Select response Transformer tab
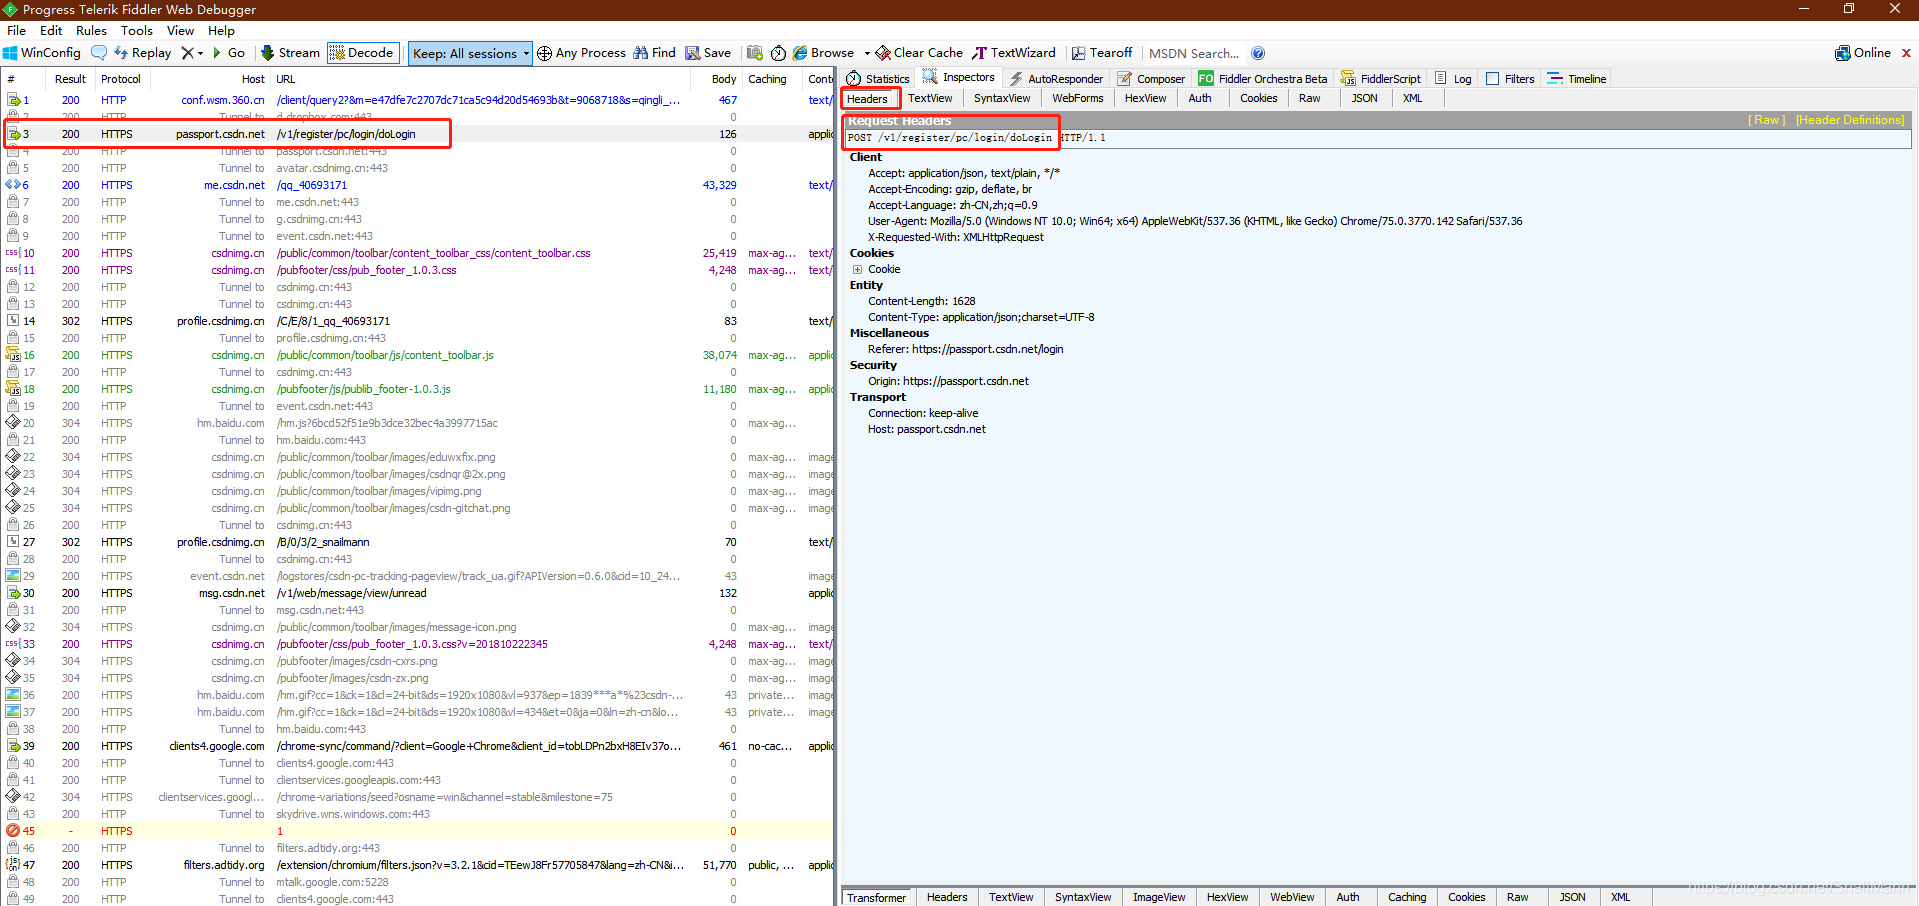Screen dimensions: 1919x906 coord(876,897)
